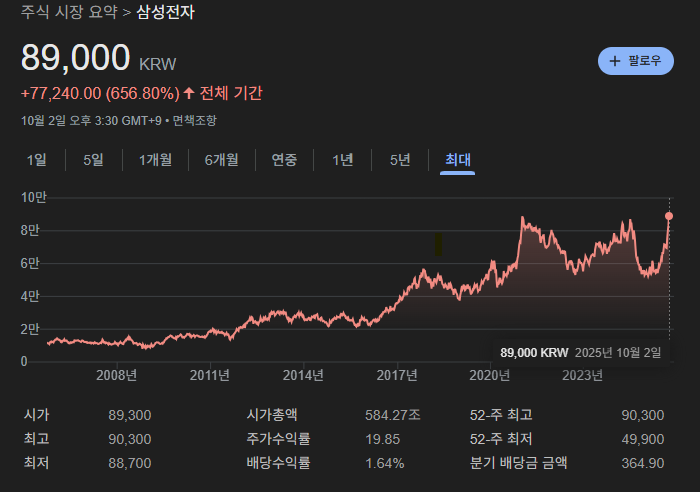This screenshot has width=700, height=492.
Task: Click the 2023년 x-axis label
Action: 583,375
